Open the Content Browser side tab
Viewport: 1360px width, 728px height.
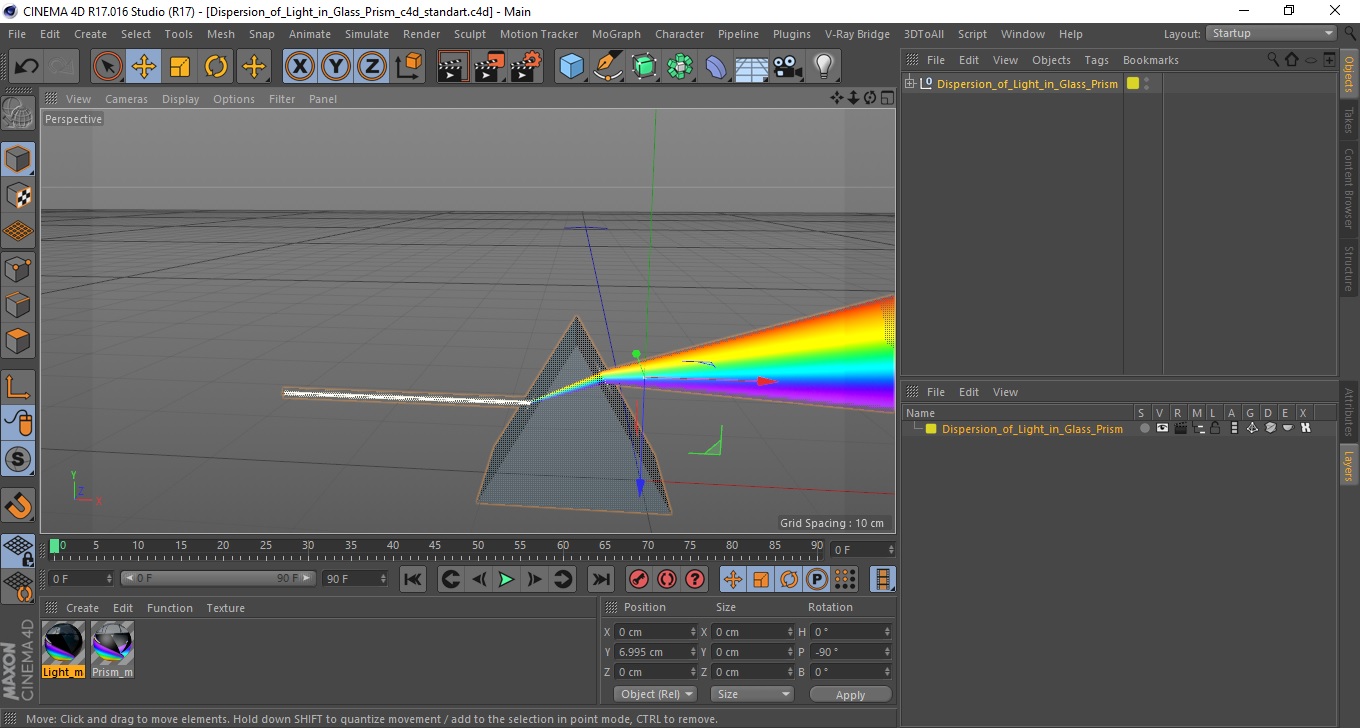point(1349,188)
